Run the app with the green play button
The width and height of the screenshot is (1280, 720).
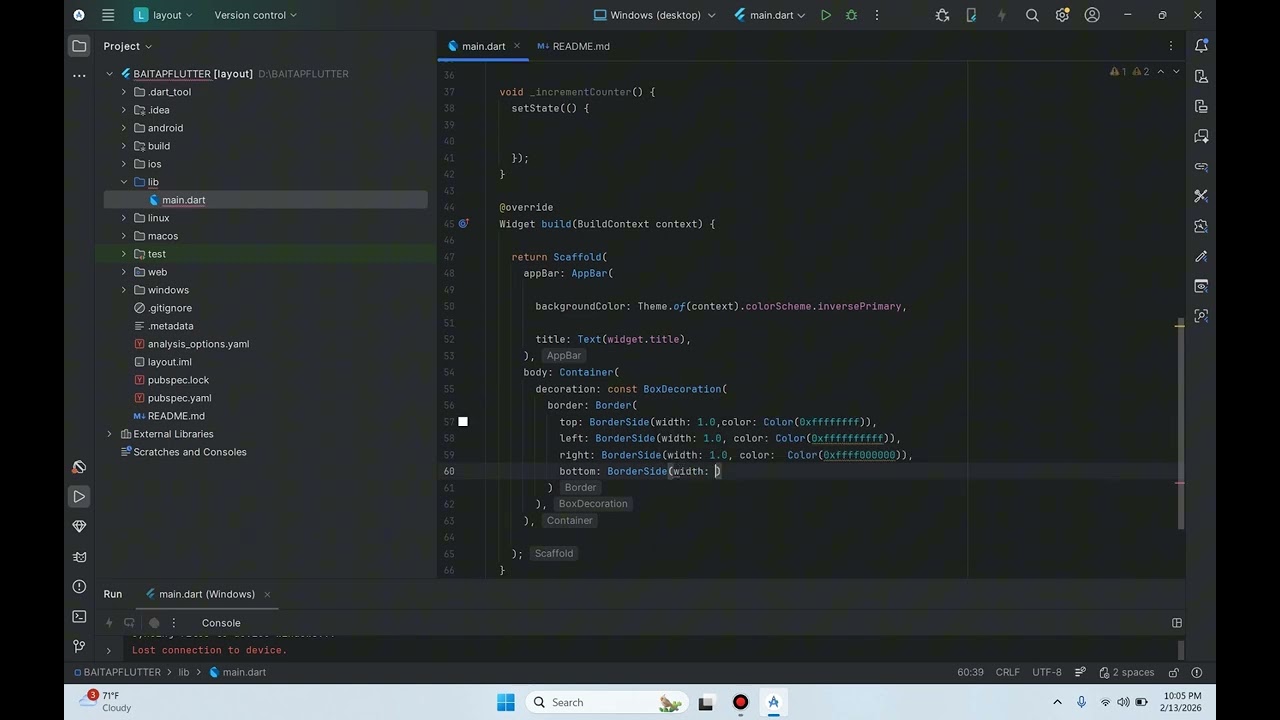coord(826,15)
